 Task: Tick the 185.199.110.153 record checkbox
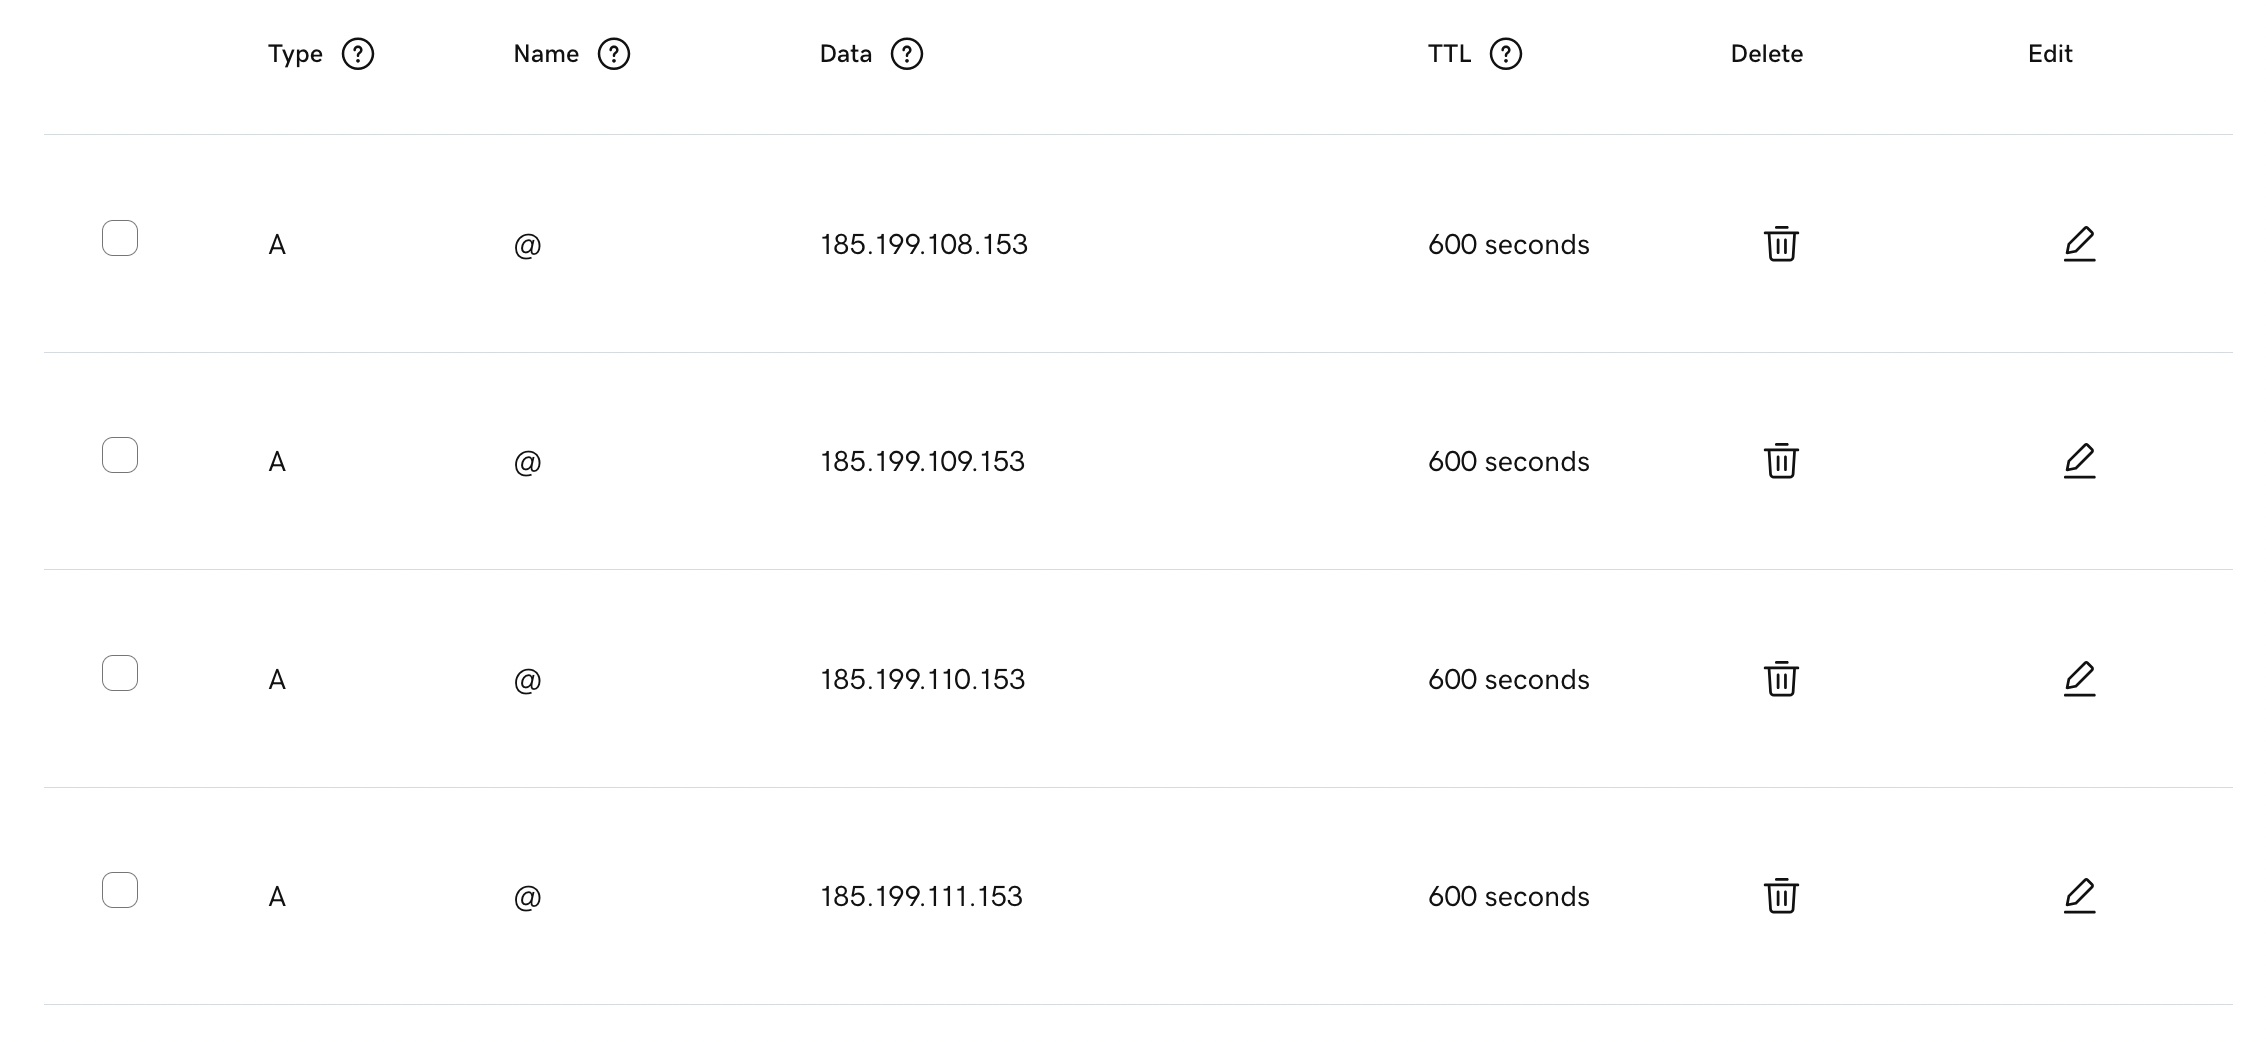[x=120, y=673]
